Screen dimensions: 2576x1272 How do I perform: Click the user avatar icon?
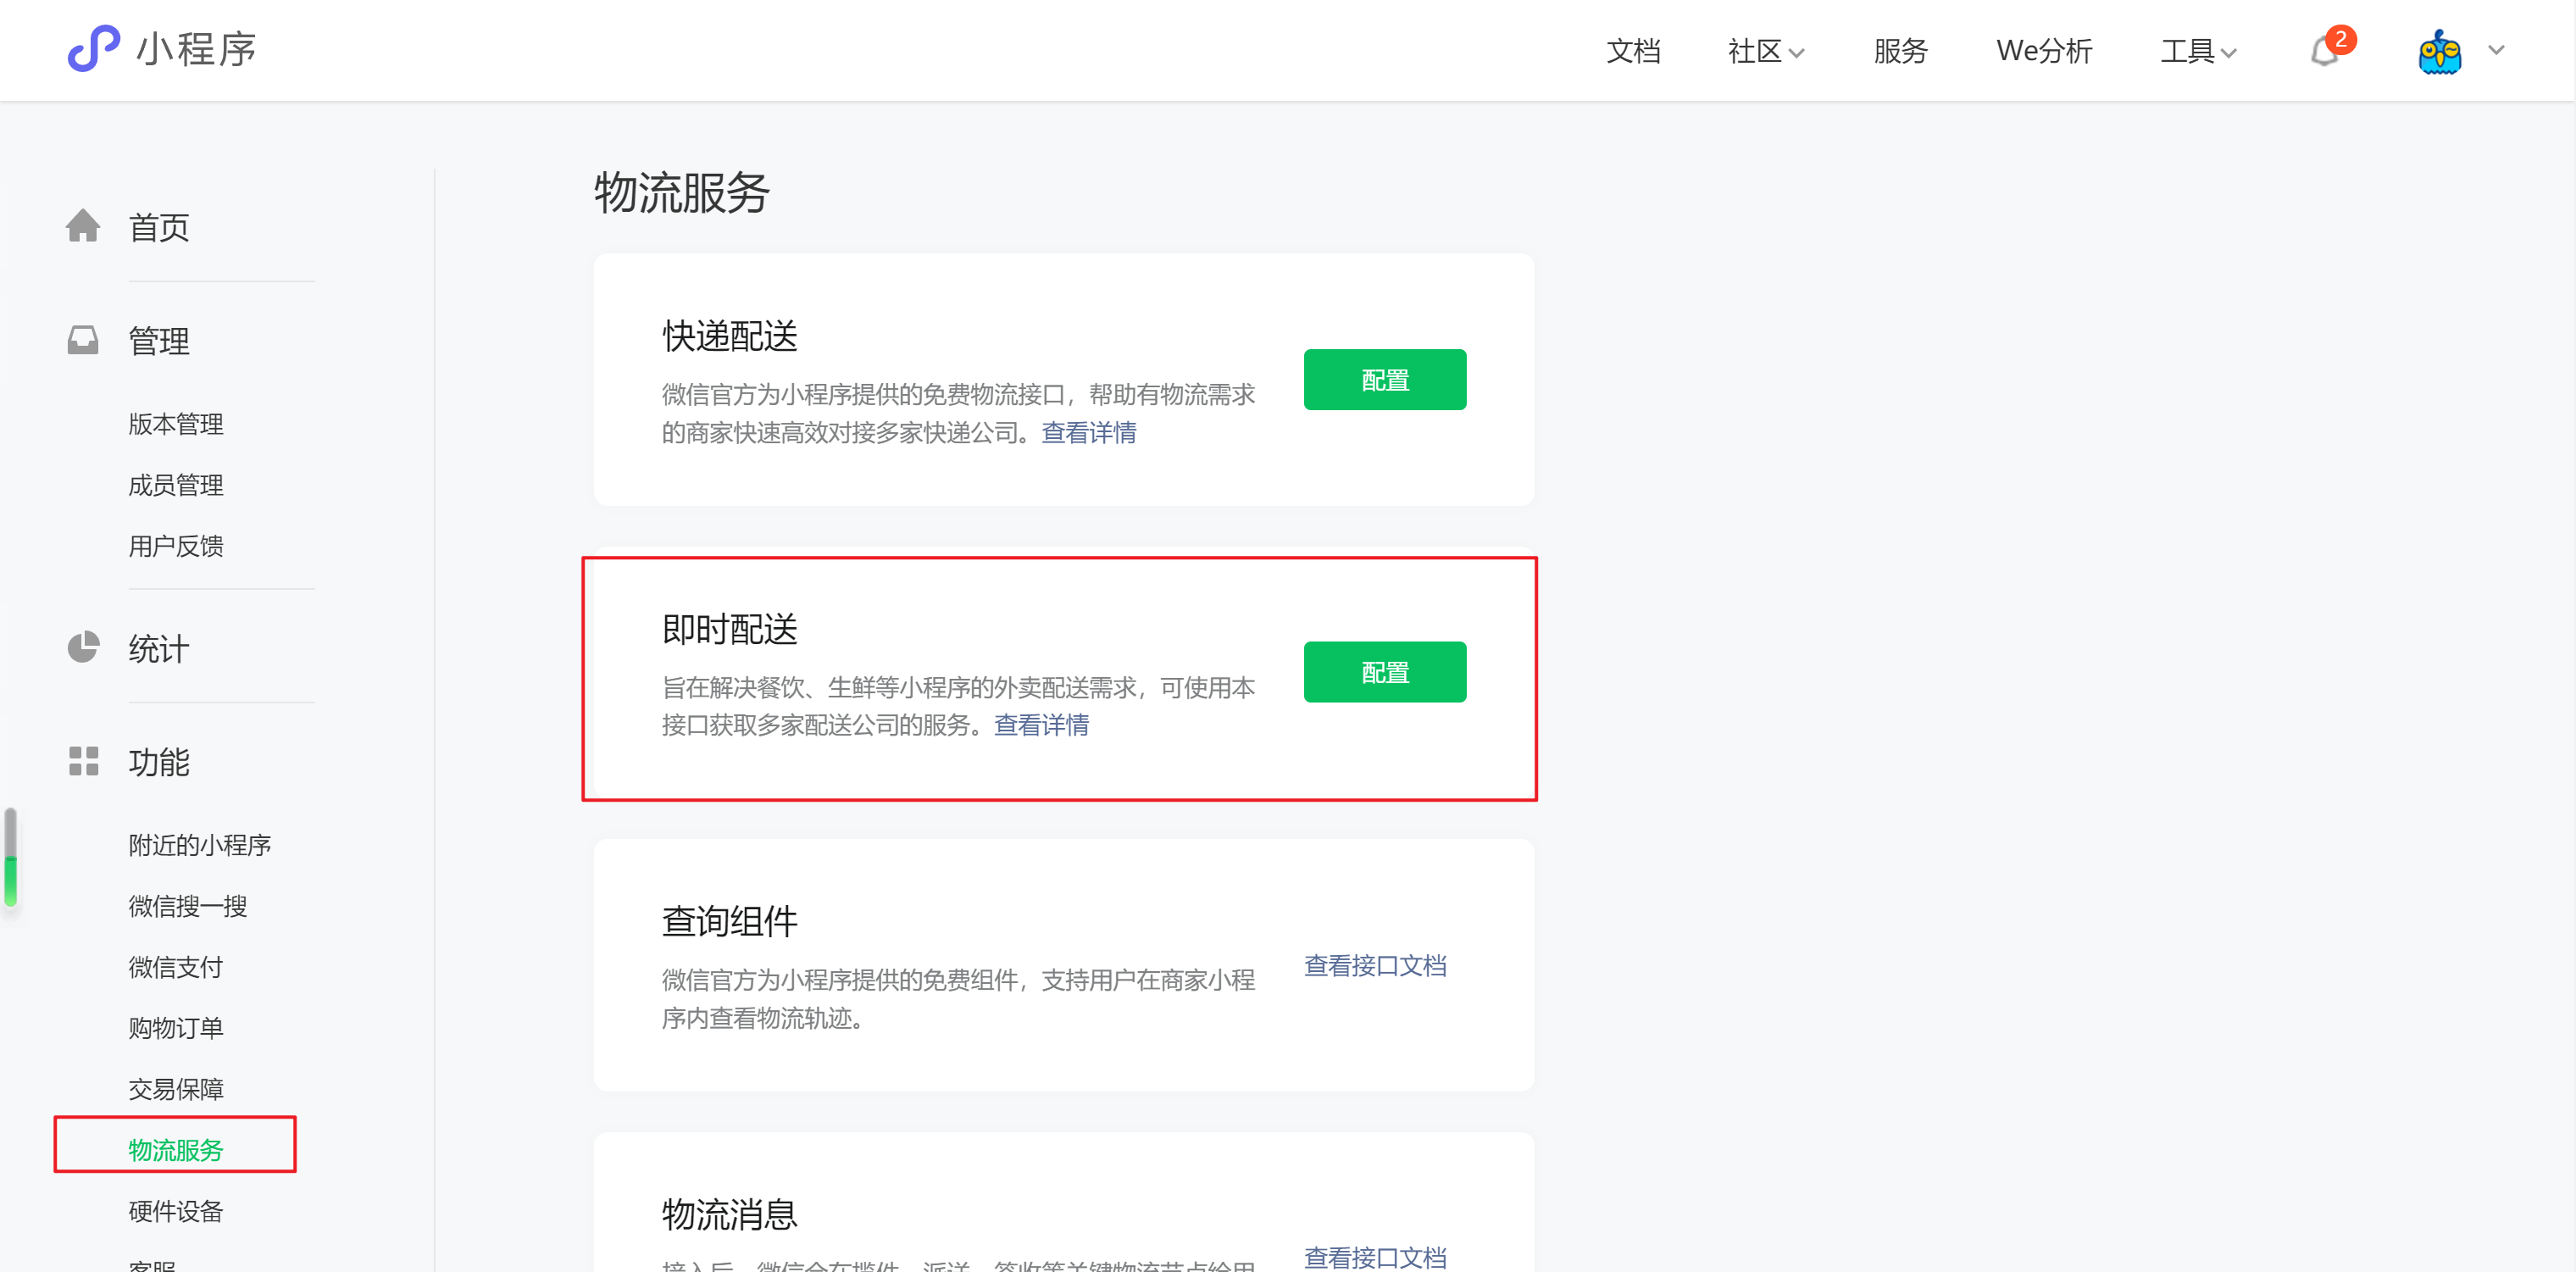pyautogui.click(x=2439, y=51)
